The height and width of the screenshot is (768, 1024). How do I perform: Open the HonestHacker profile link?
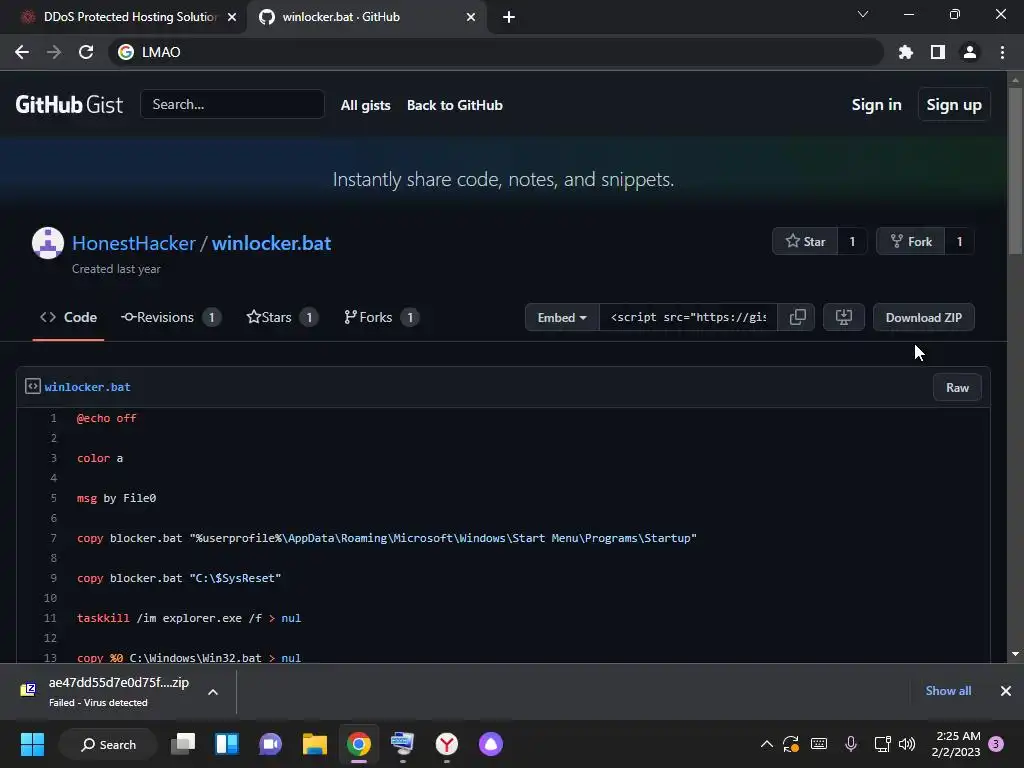tap(133, 243)
